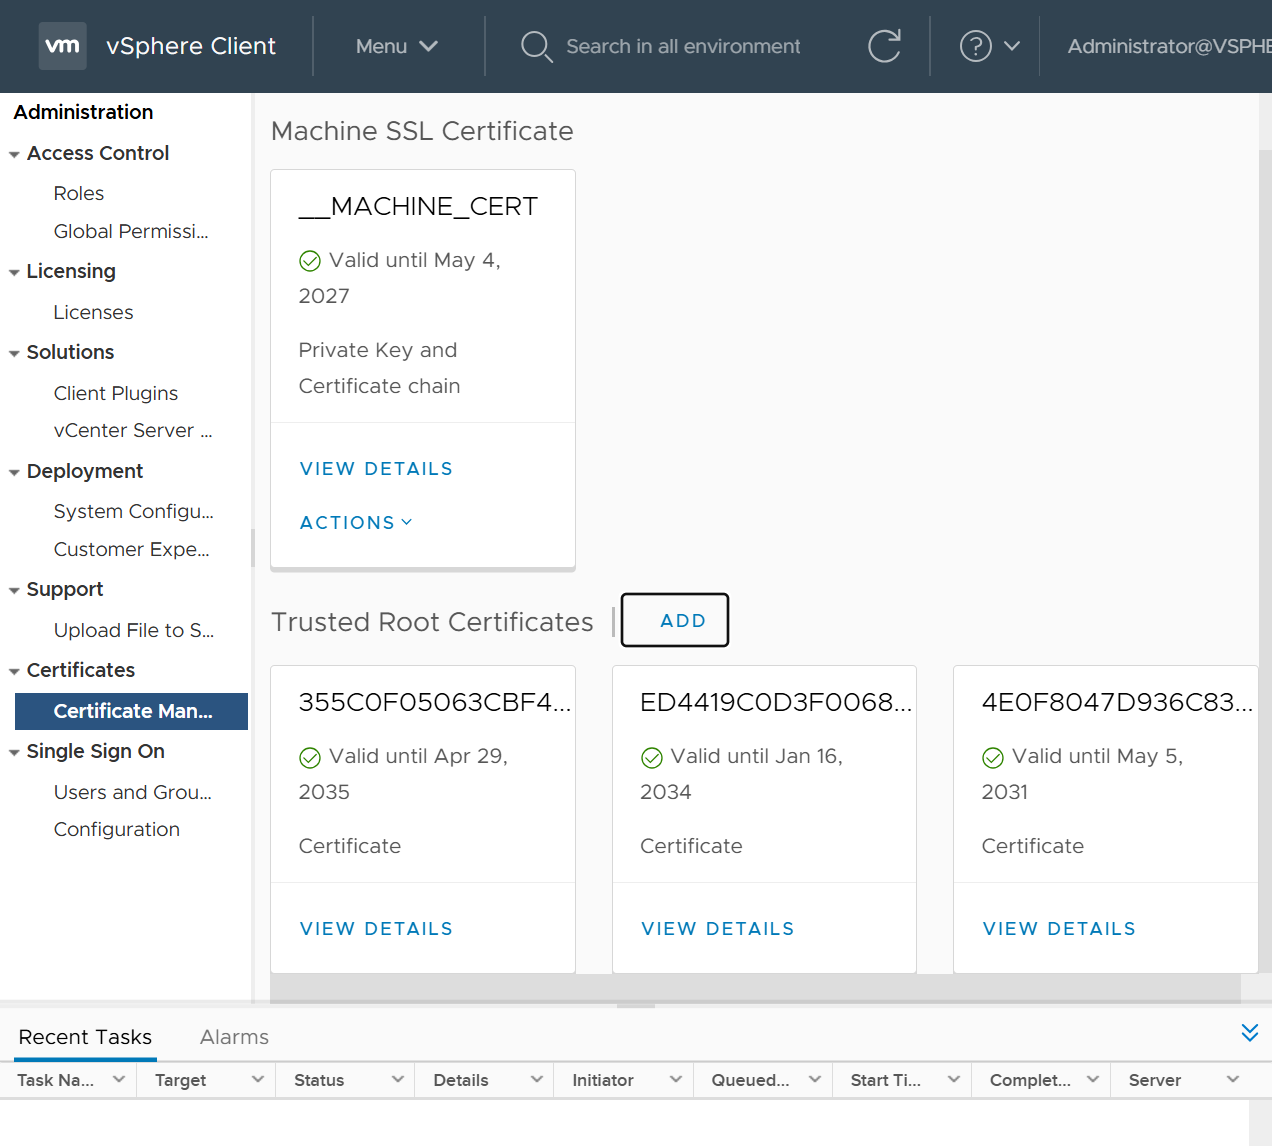
Task: Type in the Search in all environment field
Action: click(x=683, y=46)
